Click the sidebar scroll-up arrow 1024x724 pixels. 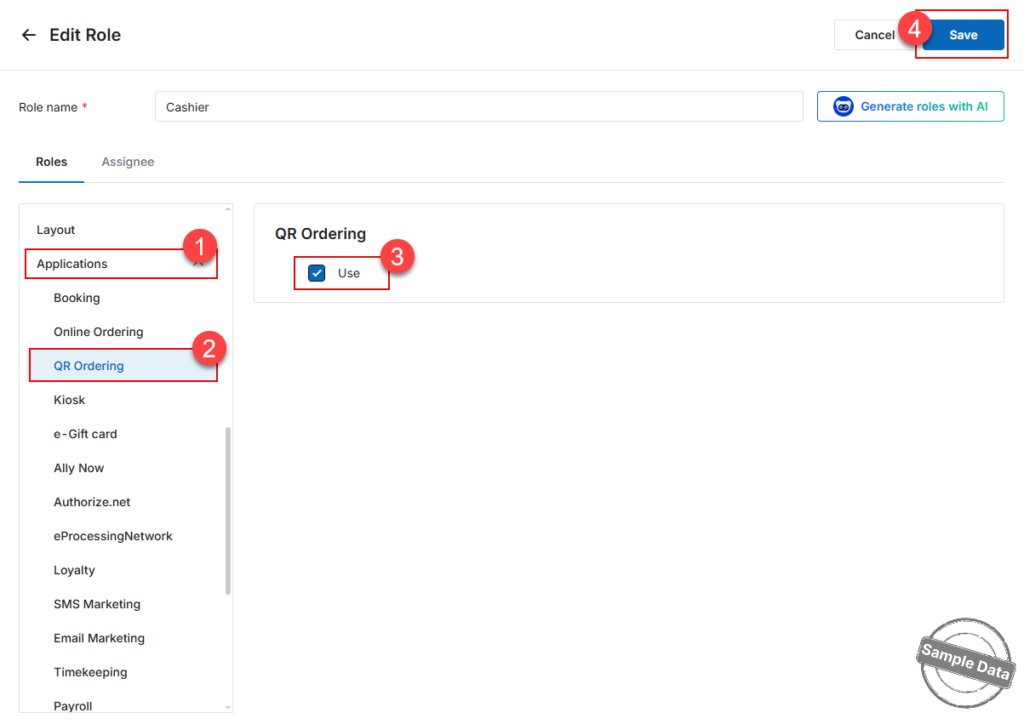pos(228,209)
